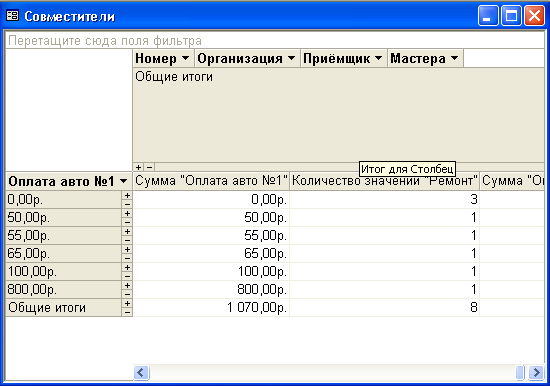This screenshot has height=386, width=550.
Task: Open the Номер field dropdown
Action: point(186,58)
